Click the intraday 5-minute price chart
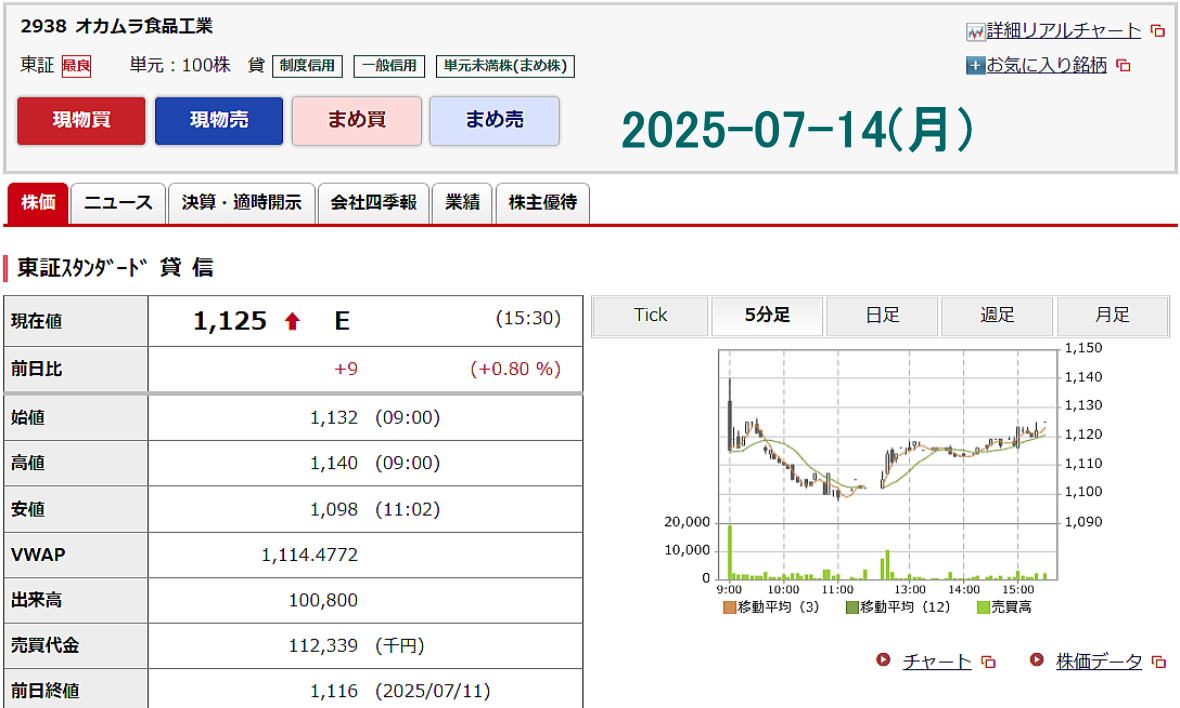The height and width of the screenshot is (708, 1180). pos(888,465)
